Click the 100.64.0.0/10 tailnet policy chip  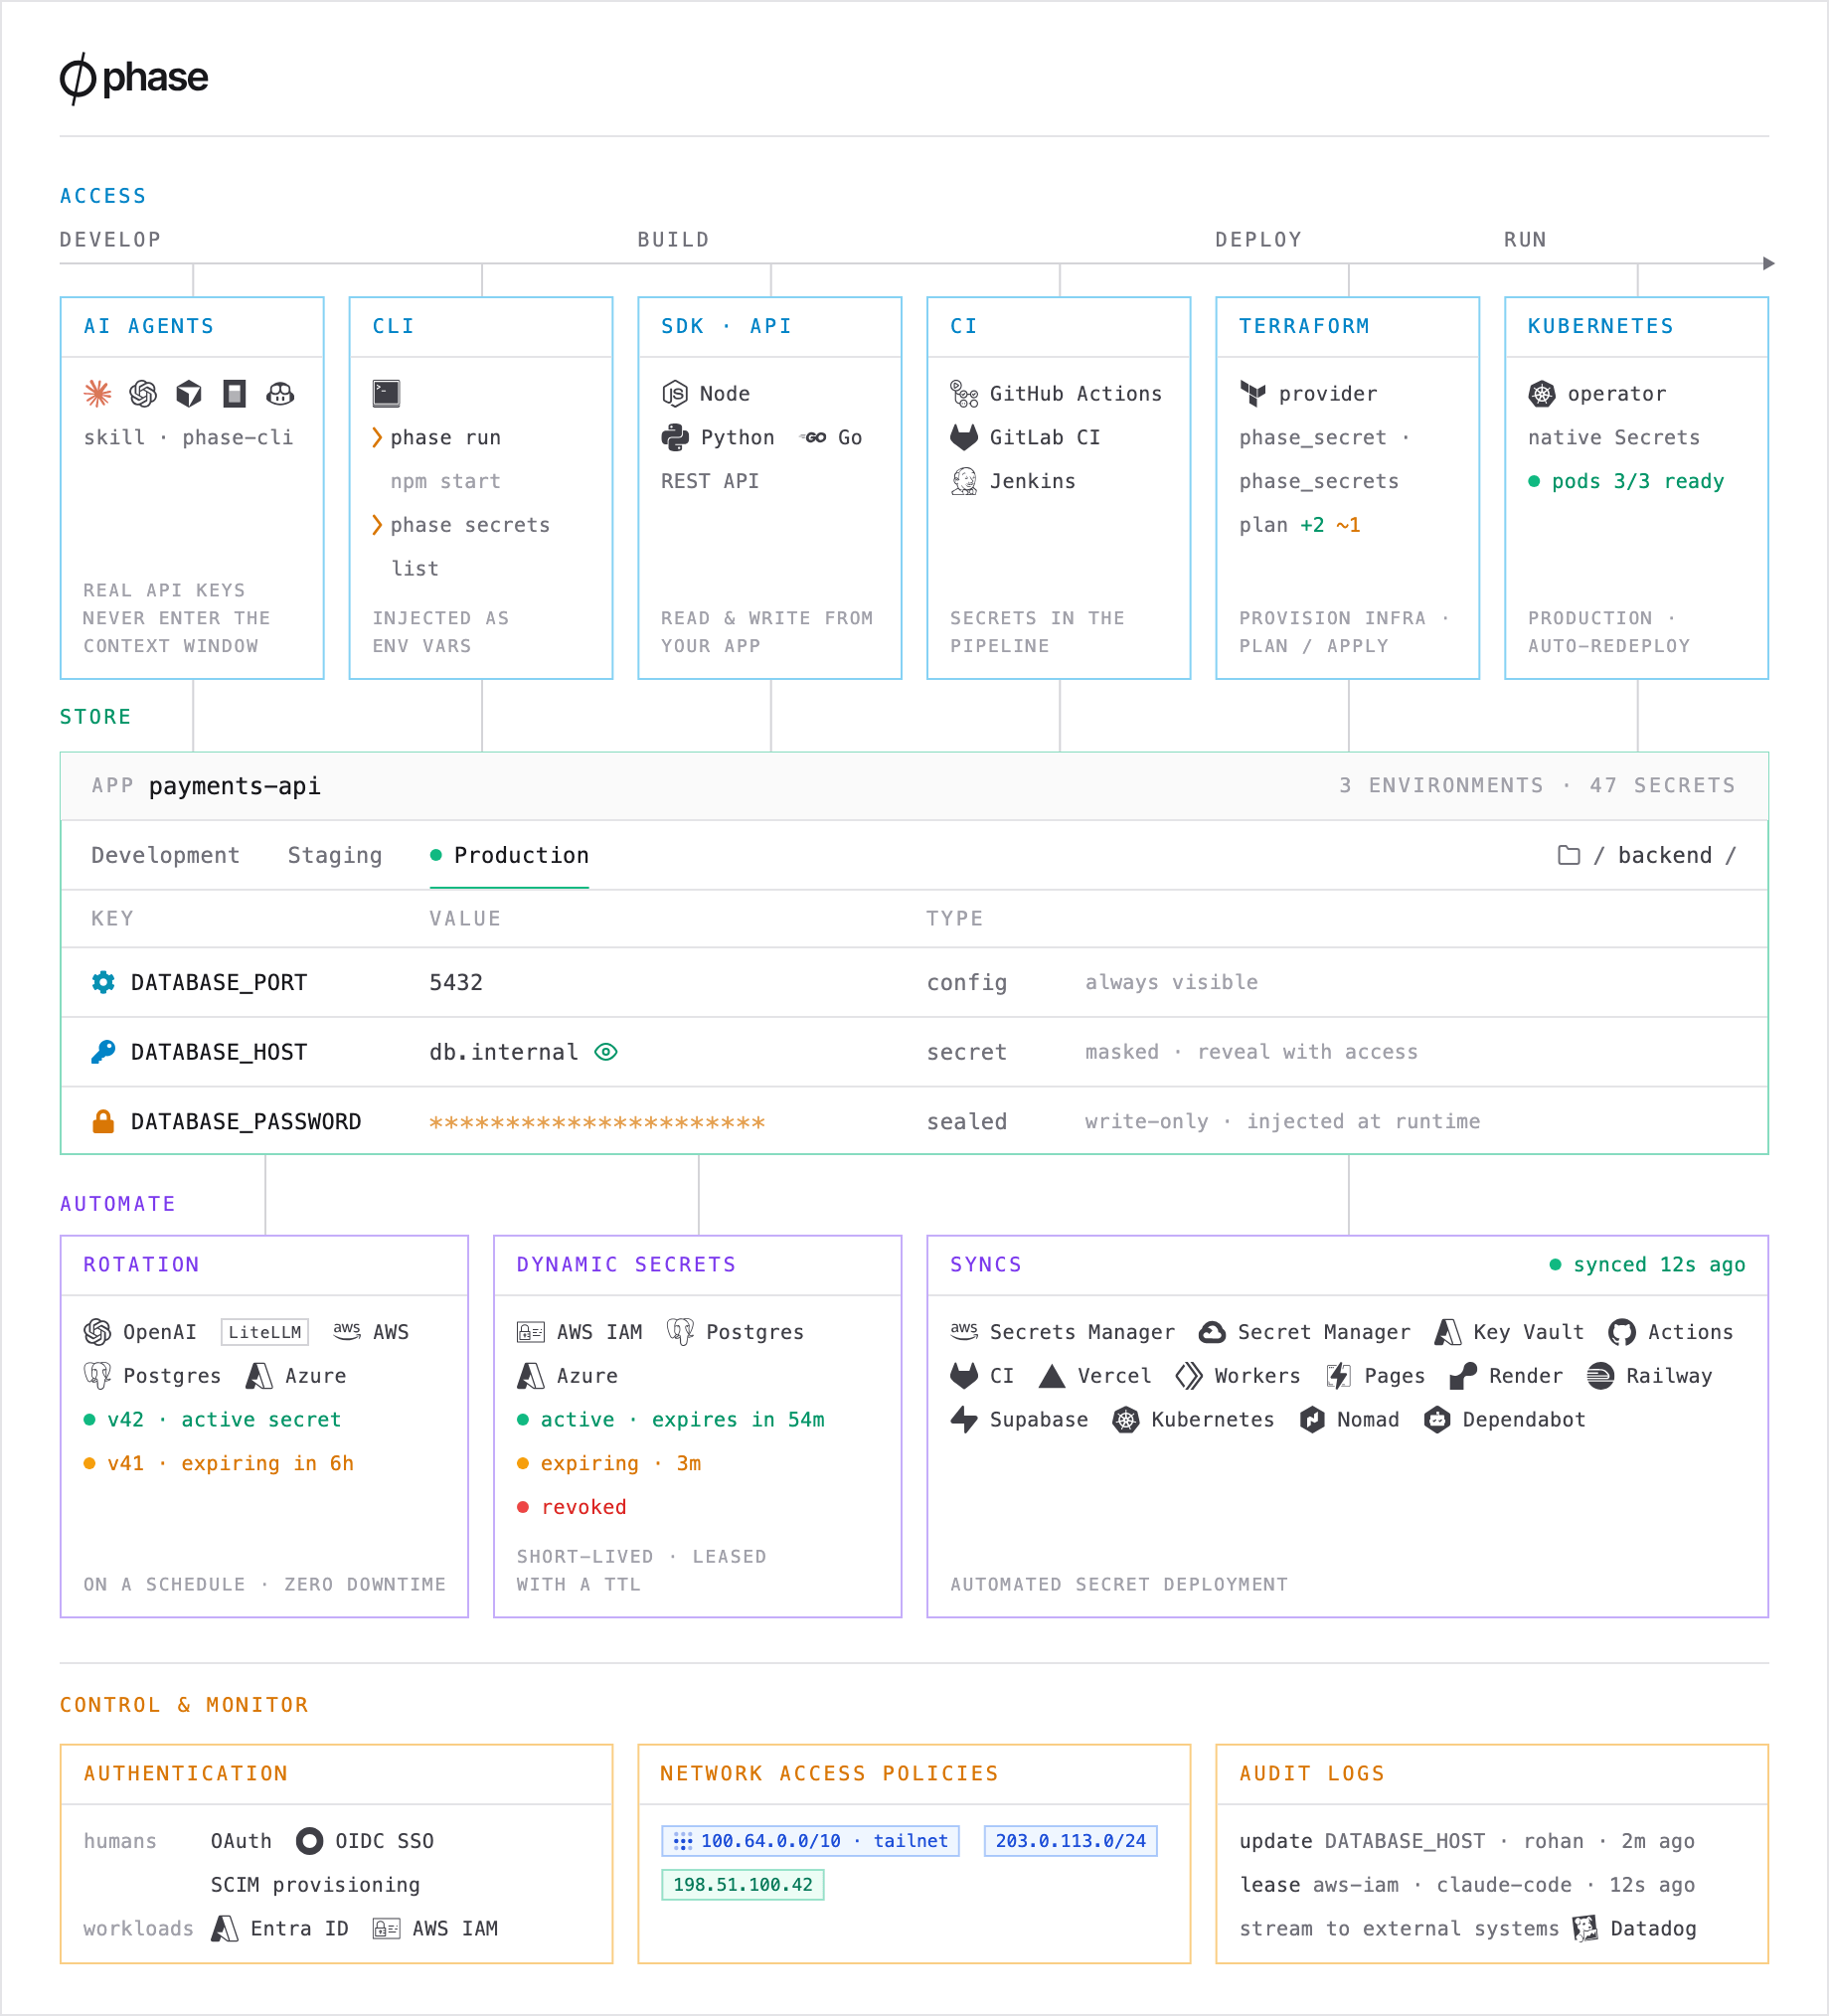tap(811, 1841)
